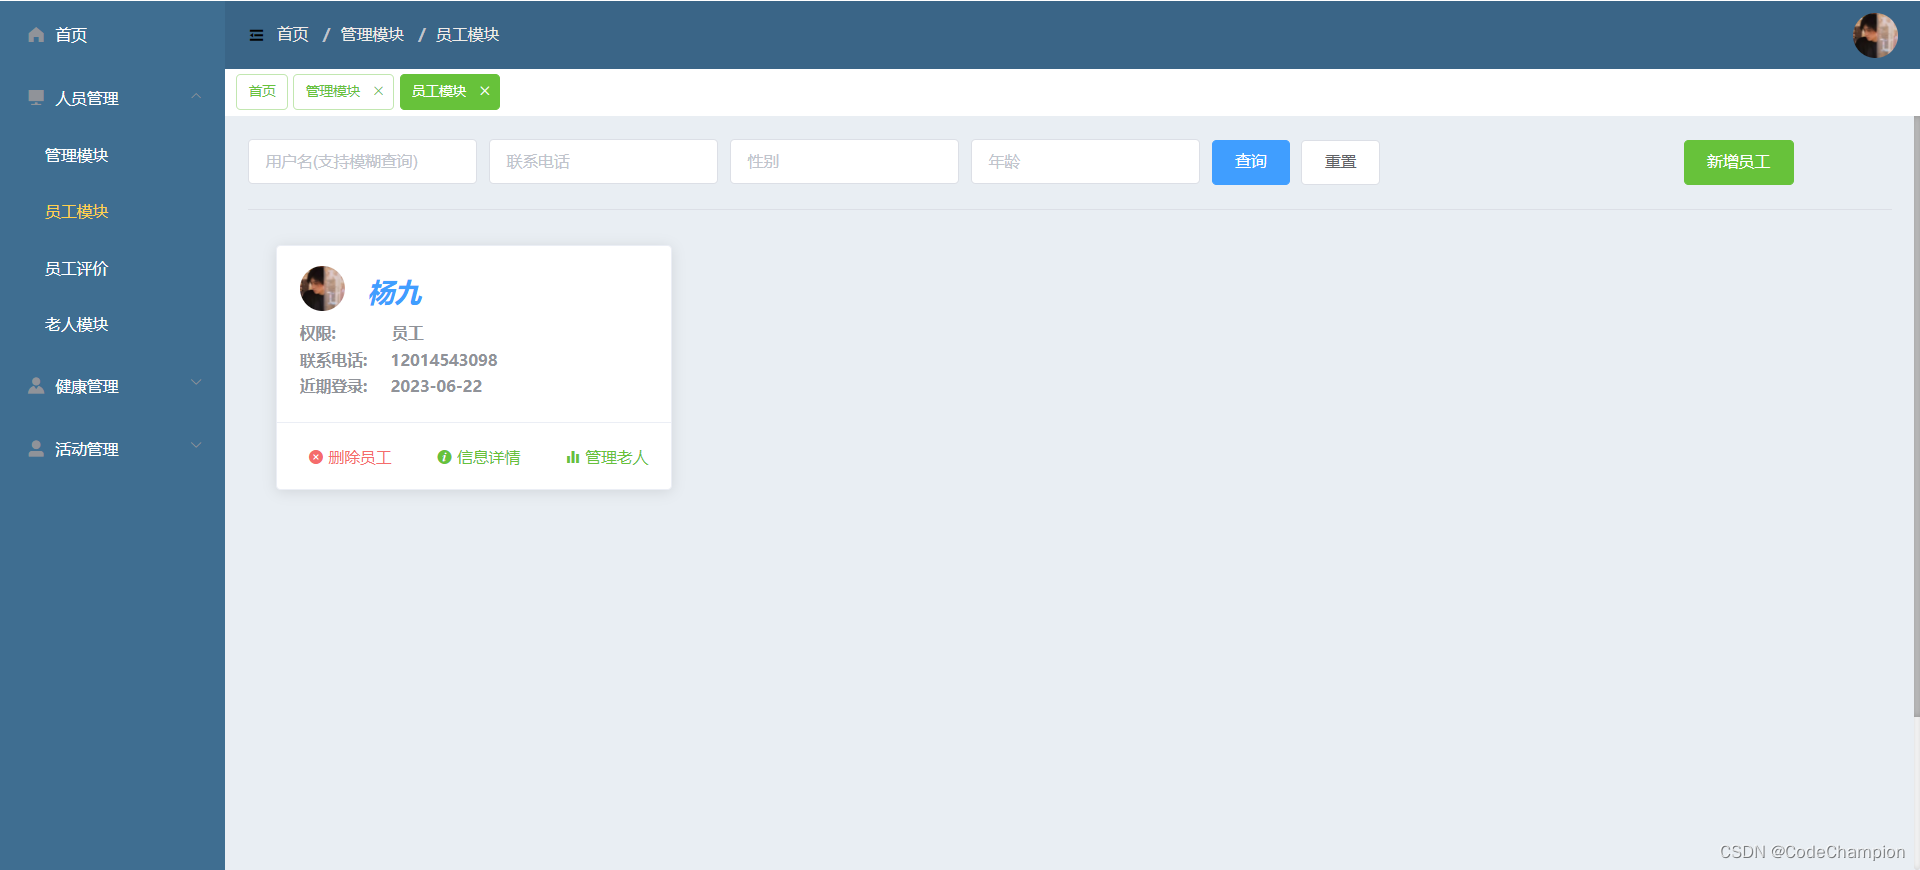Select 管理模块 in the sidebar
The width and height of the screenshot is (1920, 870).
coord(77,155)
